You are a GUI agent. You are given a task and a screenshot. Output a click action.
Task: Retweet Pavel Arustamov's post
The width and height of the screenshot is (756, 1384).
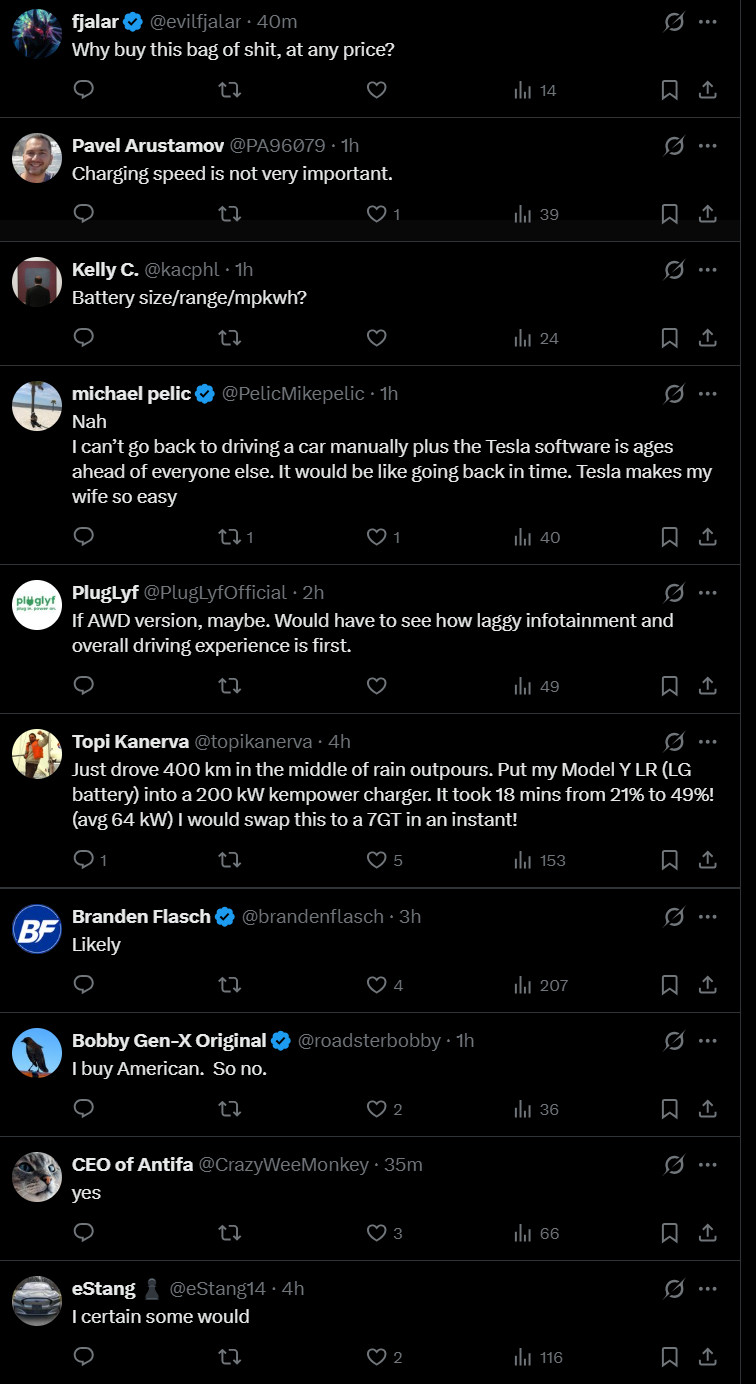coord(229,214)
